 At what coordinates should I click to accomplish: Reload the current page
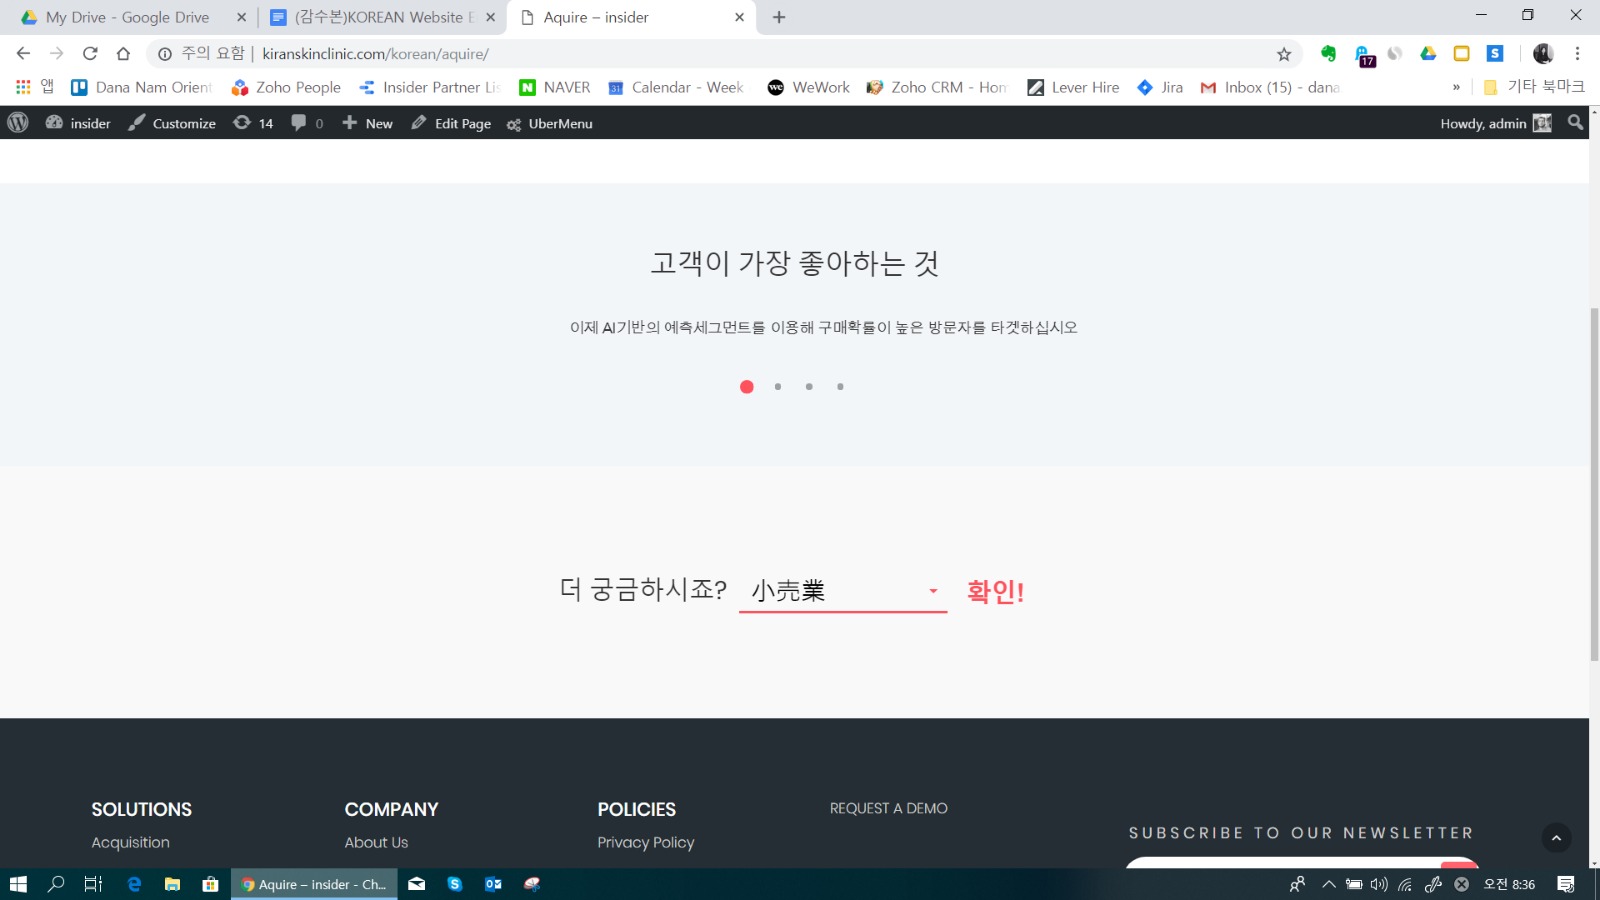90,54
